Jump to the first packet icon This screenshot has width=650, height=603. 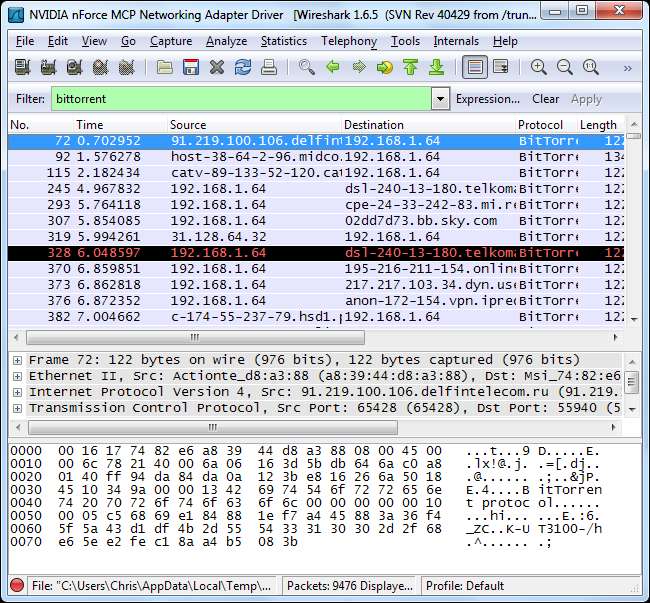(411, 67)
